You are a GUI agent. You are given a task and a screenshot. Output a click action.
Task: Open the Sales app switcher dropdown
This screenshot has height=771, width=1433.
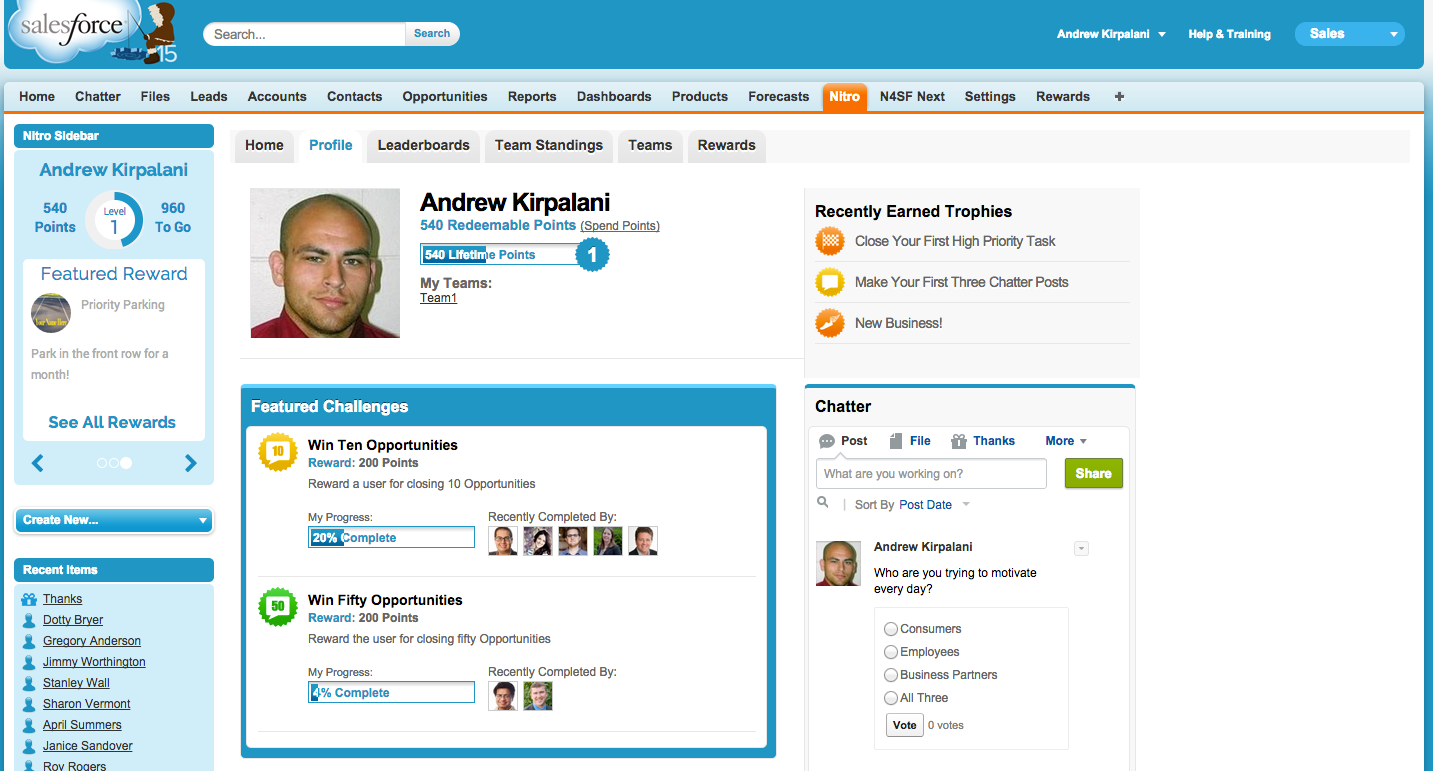pos(1349,34)
